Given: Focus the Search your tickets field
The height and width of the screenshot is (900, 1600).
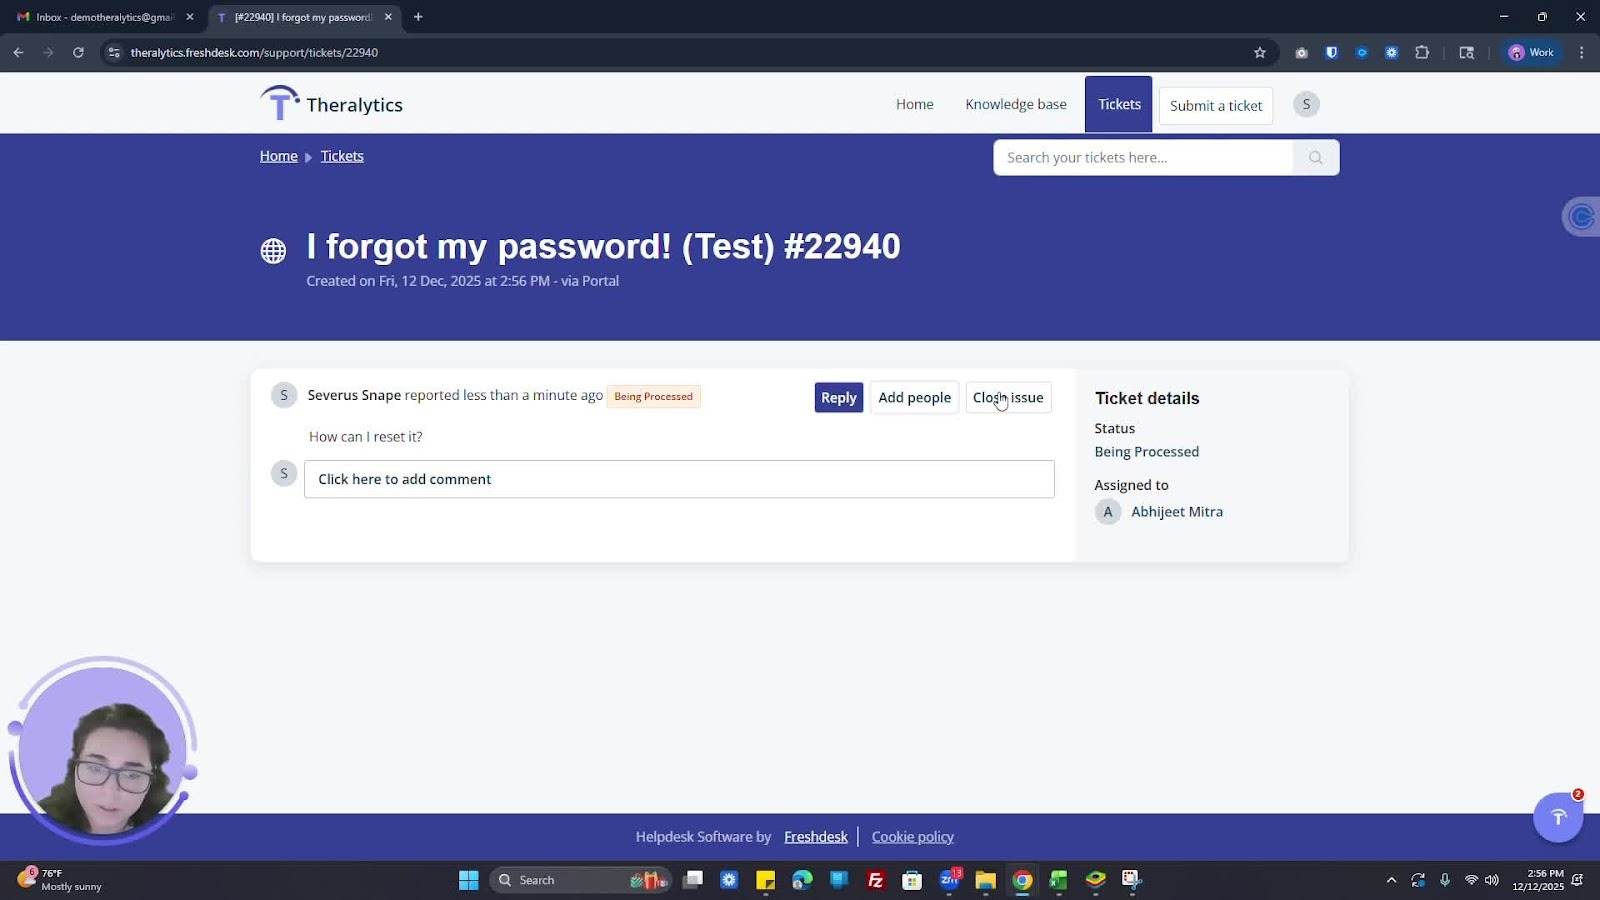Looking at the screenshot, I should coord(1143,157).
